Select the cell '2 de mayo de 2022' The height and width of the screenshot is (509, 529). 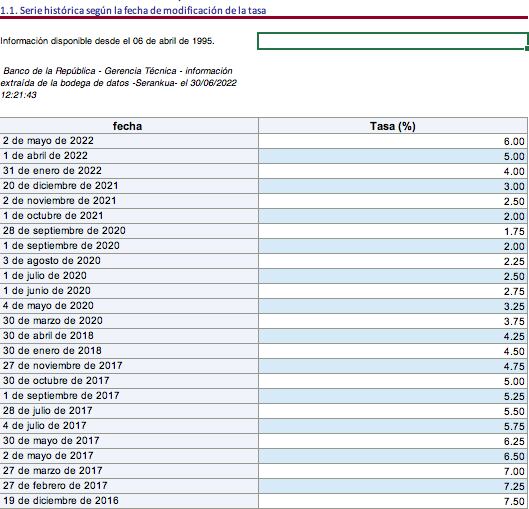pos(129,141)
